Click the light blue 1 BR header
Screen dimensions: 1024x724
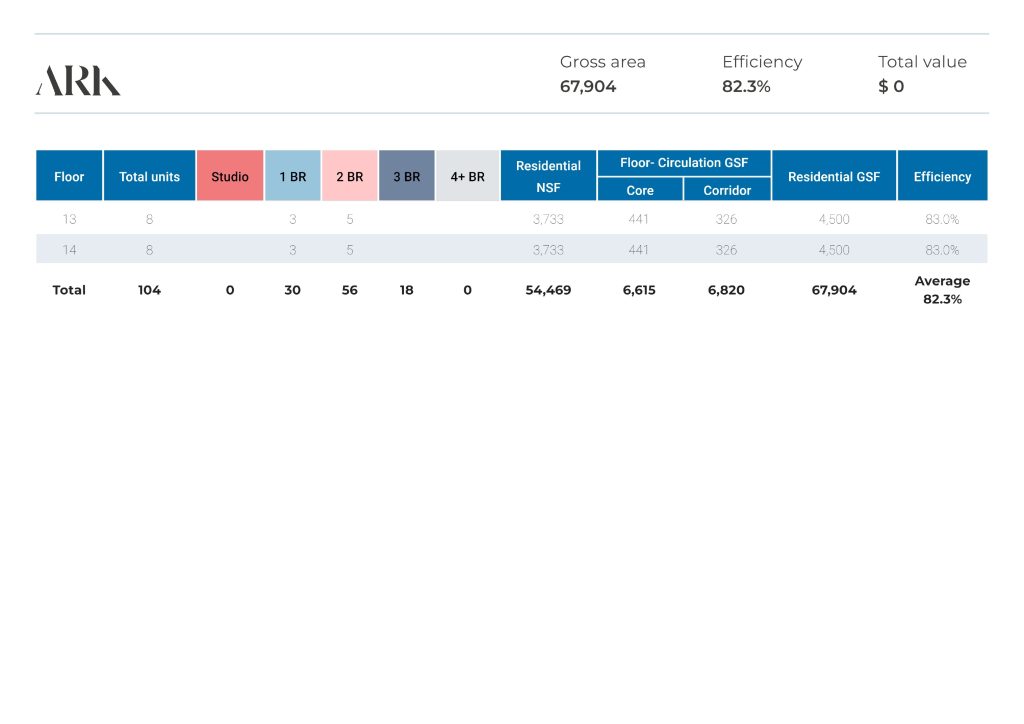(292, 176)
